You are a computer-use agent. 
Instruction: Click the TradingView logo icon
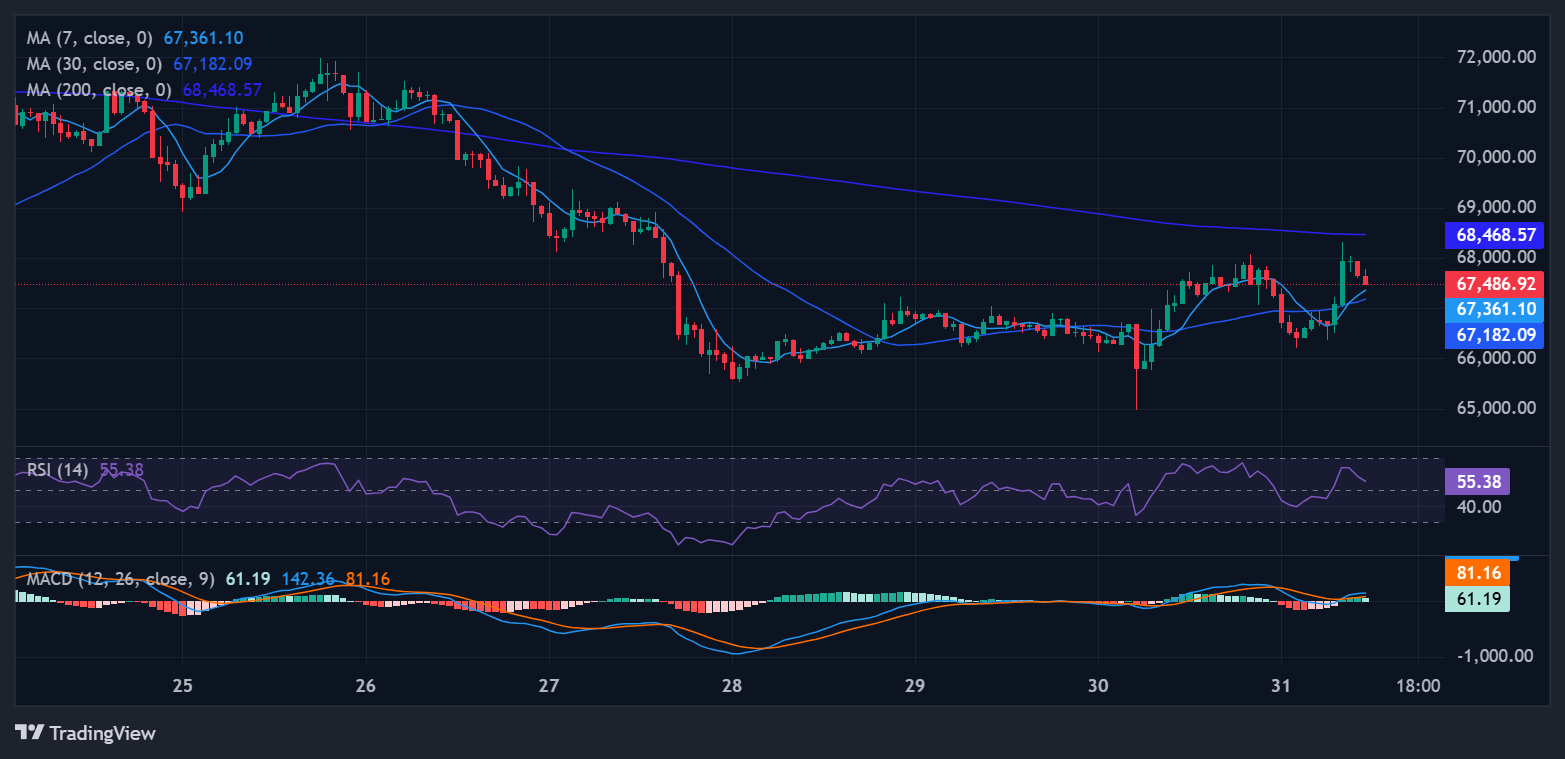(x=30, y=733)
